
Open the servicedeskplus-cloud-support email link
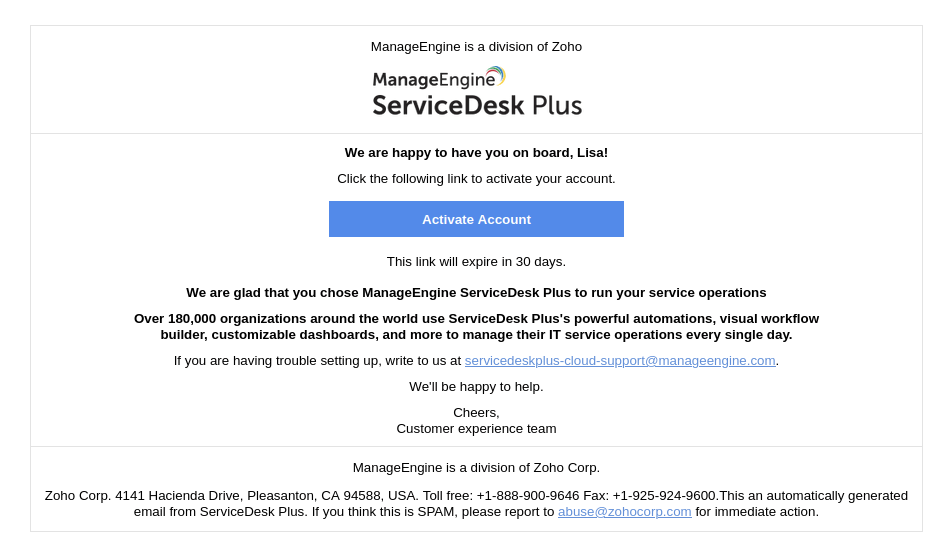620,360
